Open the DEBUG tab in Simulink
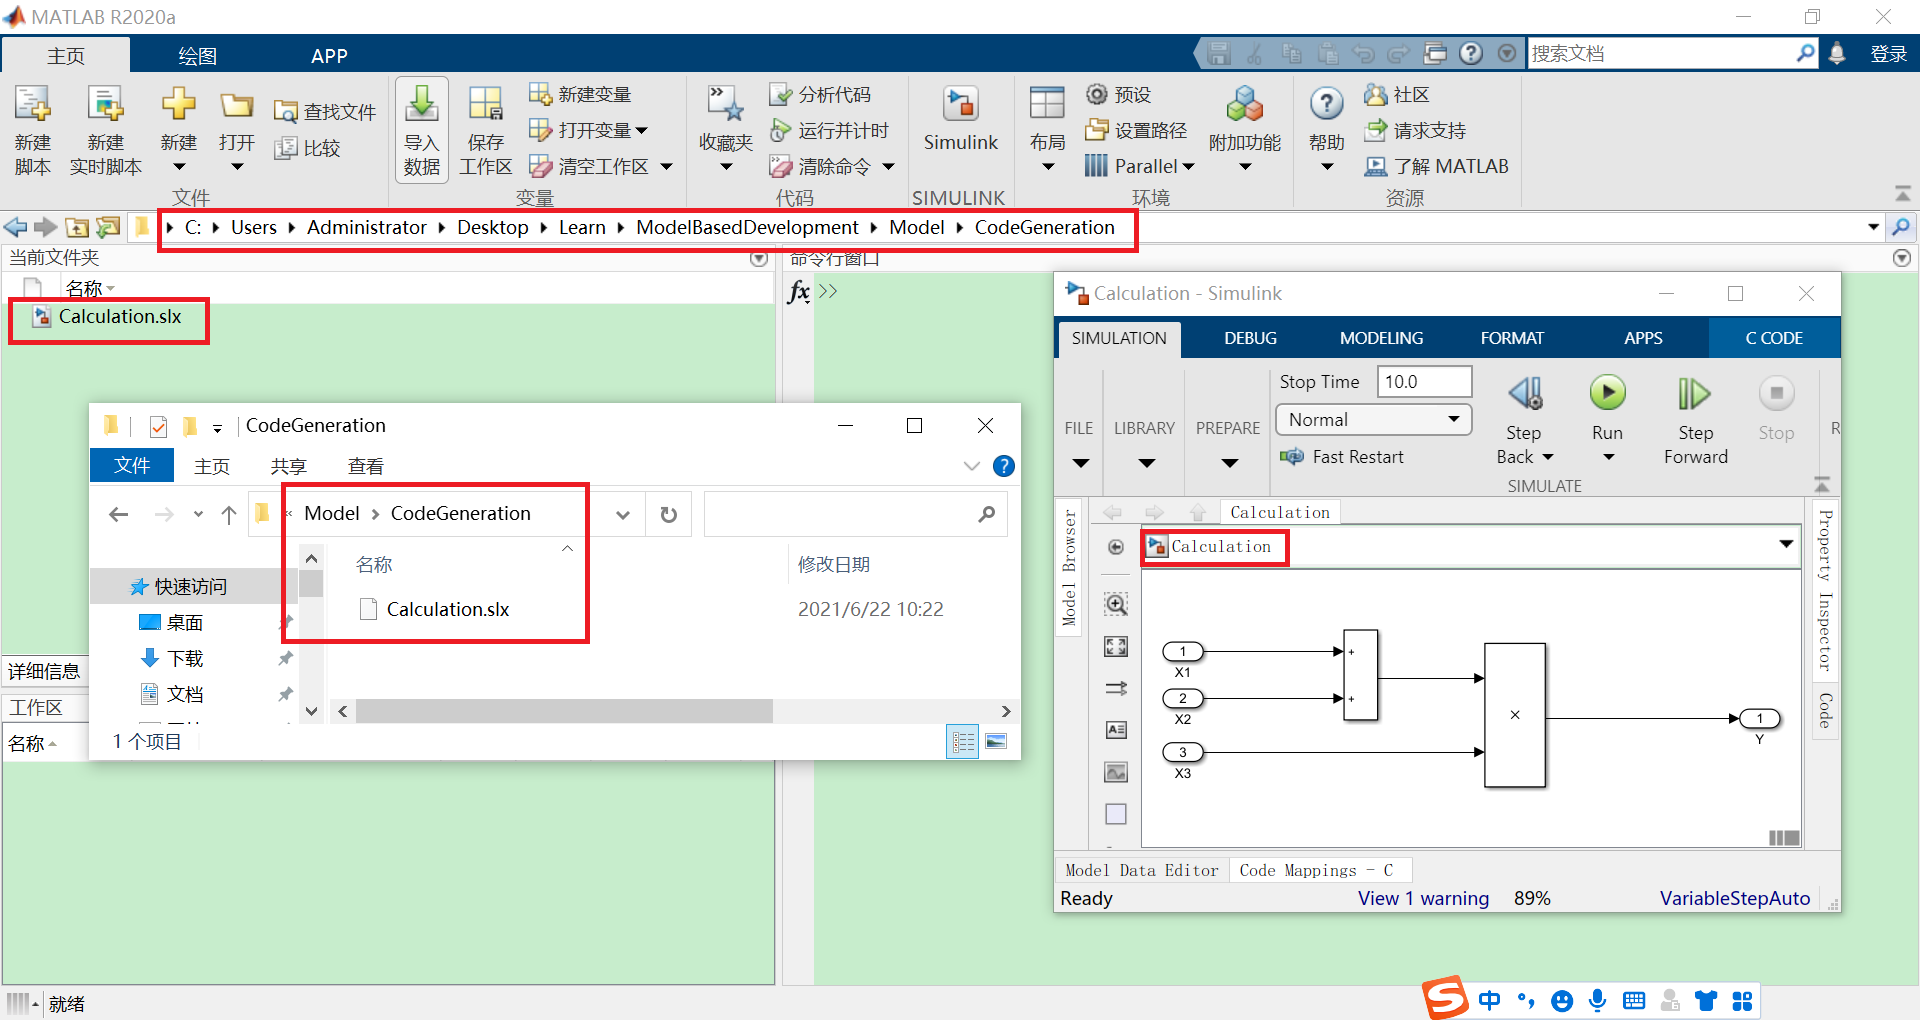 [x=1250, y=338]
